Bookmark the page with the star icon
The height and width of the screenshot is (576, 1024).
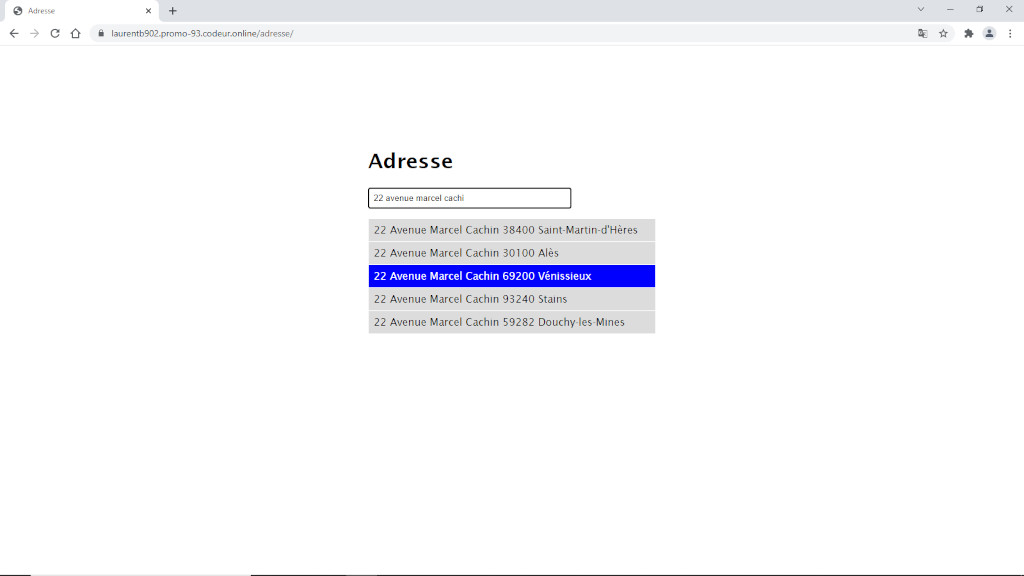(944, 32)
